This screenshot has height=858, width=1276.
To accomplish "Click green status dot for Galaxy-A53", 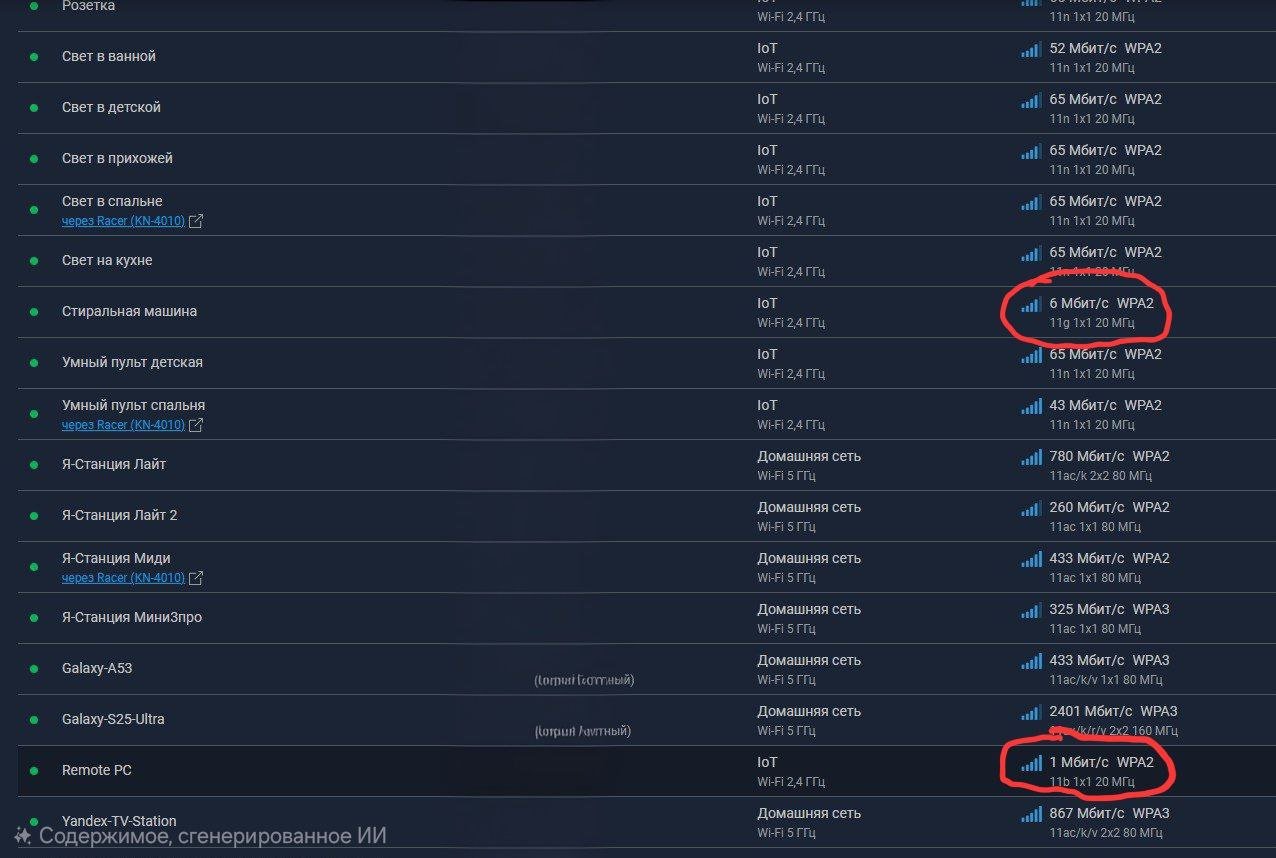I will [34, 668].
